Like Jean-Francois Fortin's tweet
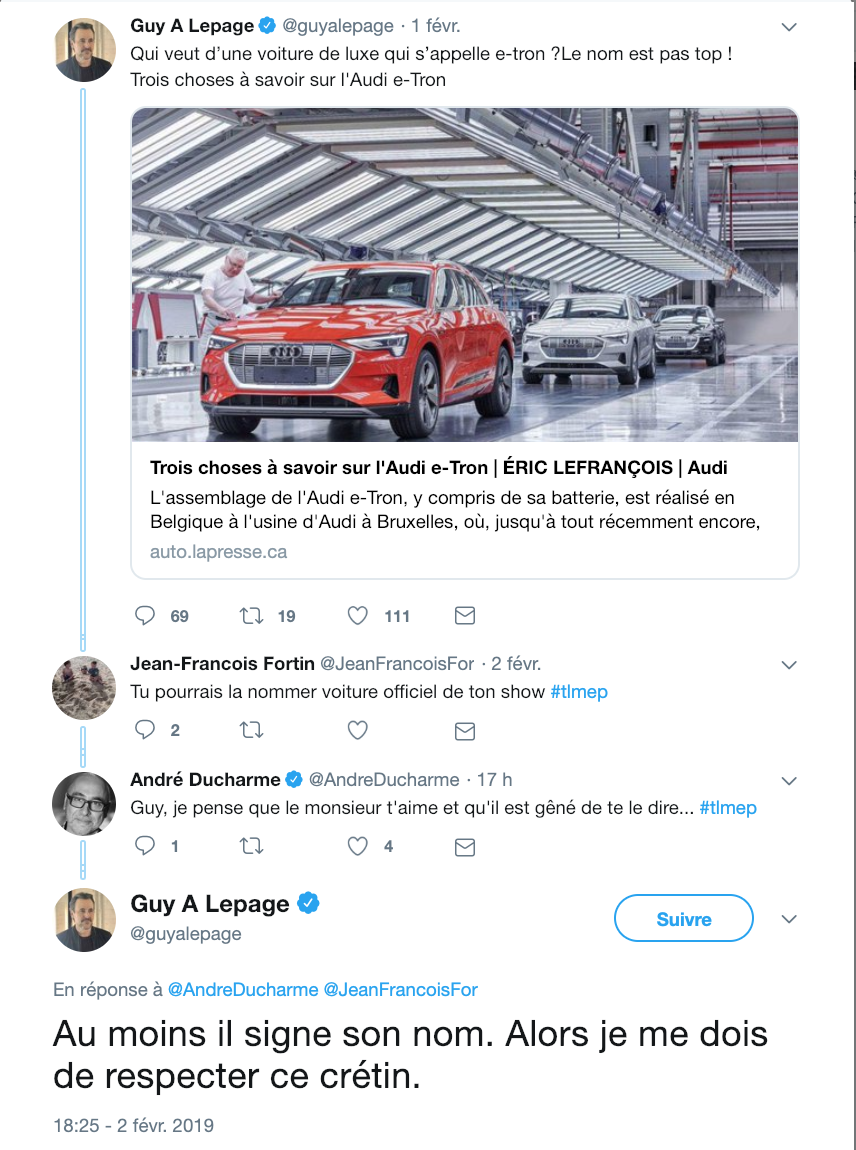This screenshot has height=1150, width=856. coord(357,730)
